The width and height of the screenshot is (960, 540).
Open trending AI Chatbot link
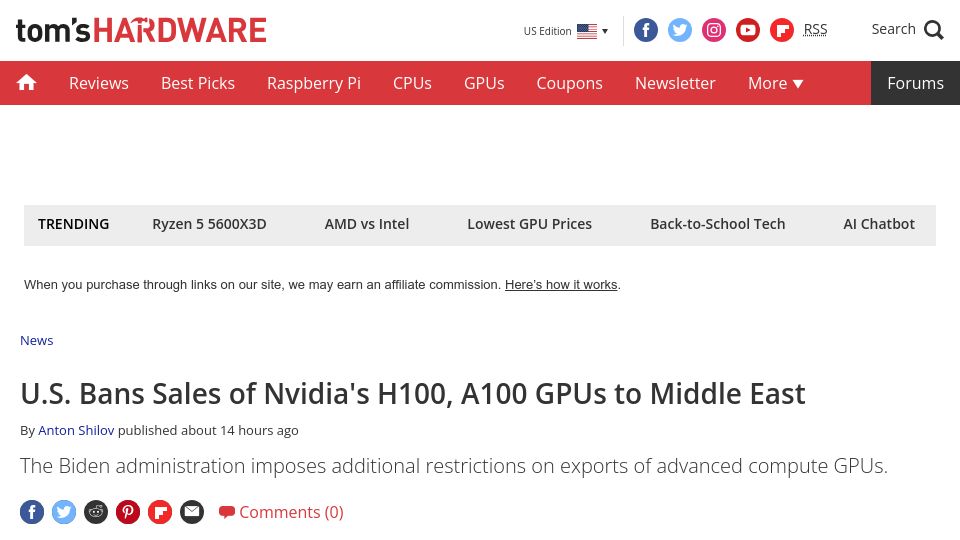tap(879, 224)
